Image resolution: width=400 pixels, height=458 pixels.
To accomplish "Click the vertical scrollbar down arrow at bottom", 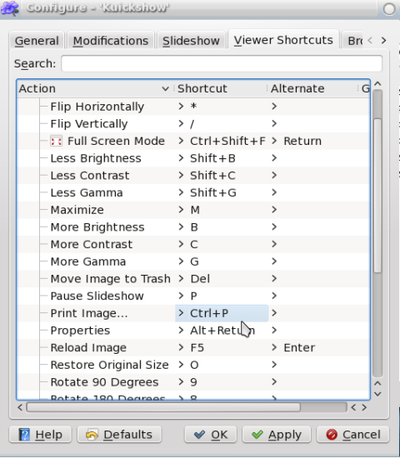I will [378, 394].
